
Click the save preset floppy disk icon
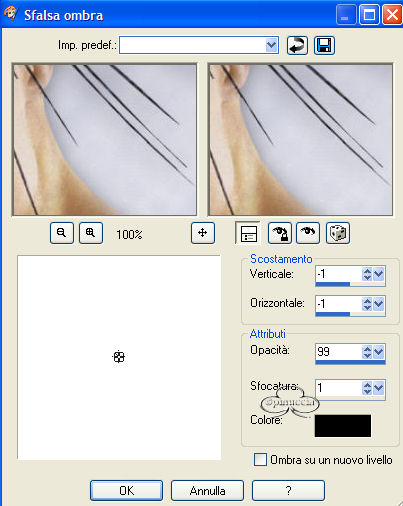point(324,45)
